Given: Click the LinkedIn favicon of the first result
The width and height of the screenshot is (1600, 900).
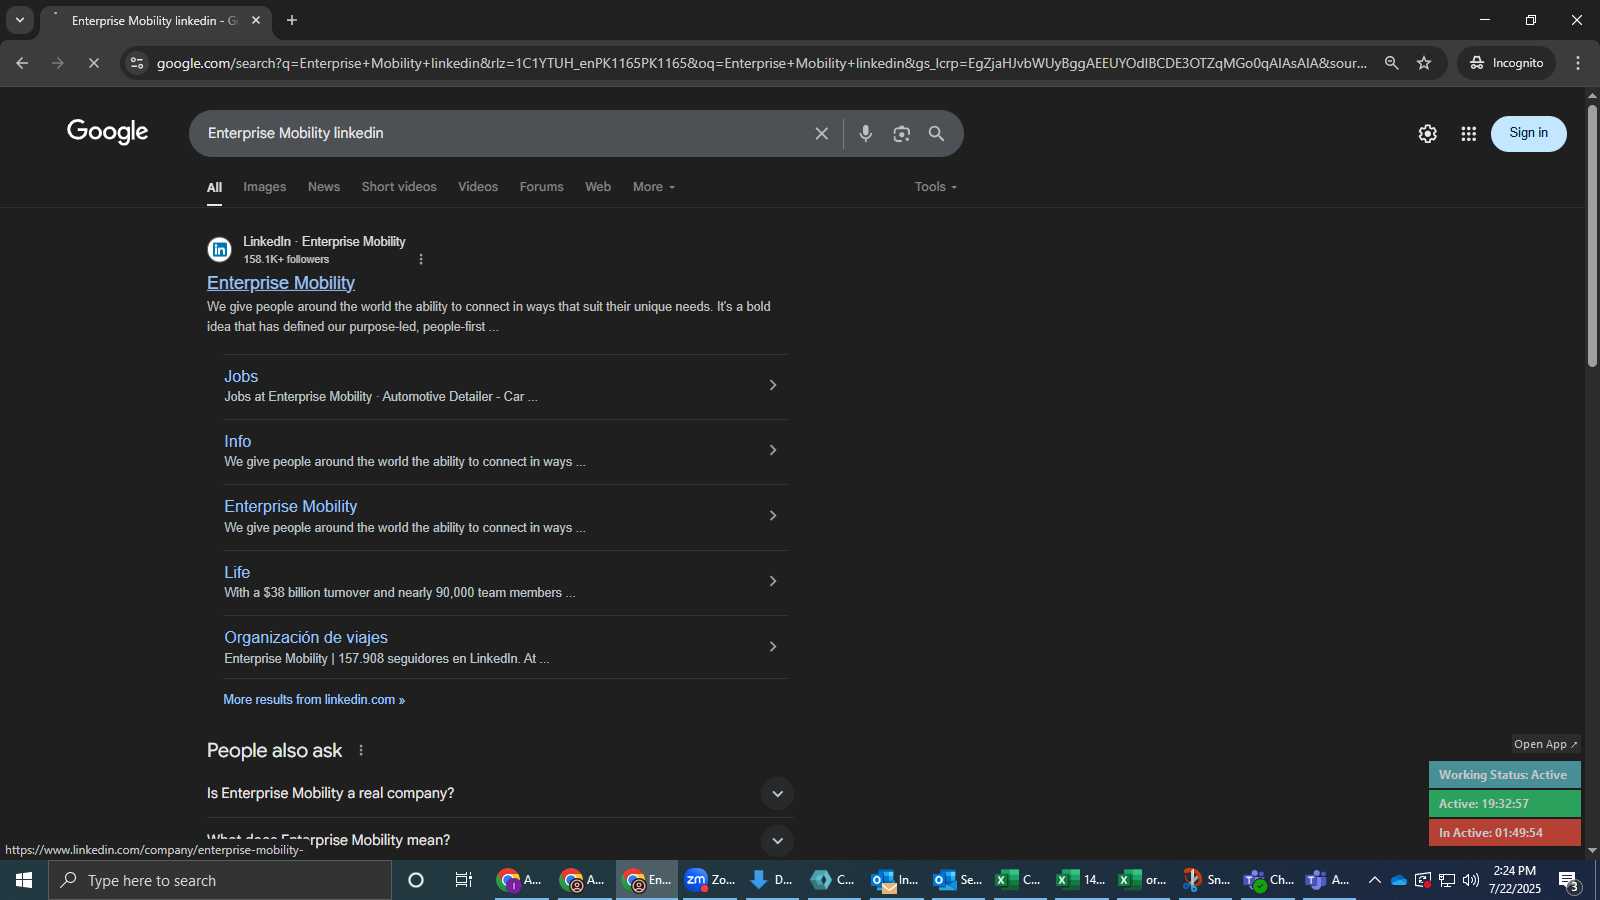Looking at the screenshot, I should [x=219, y=249].
